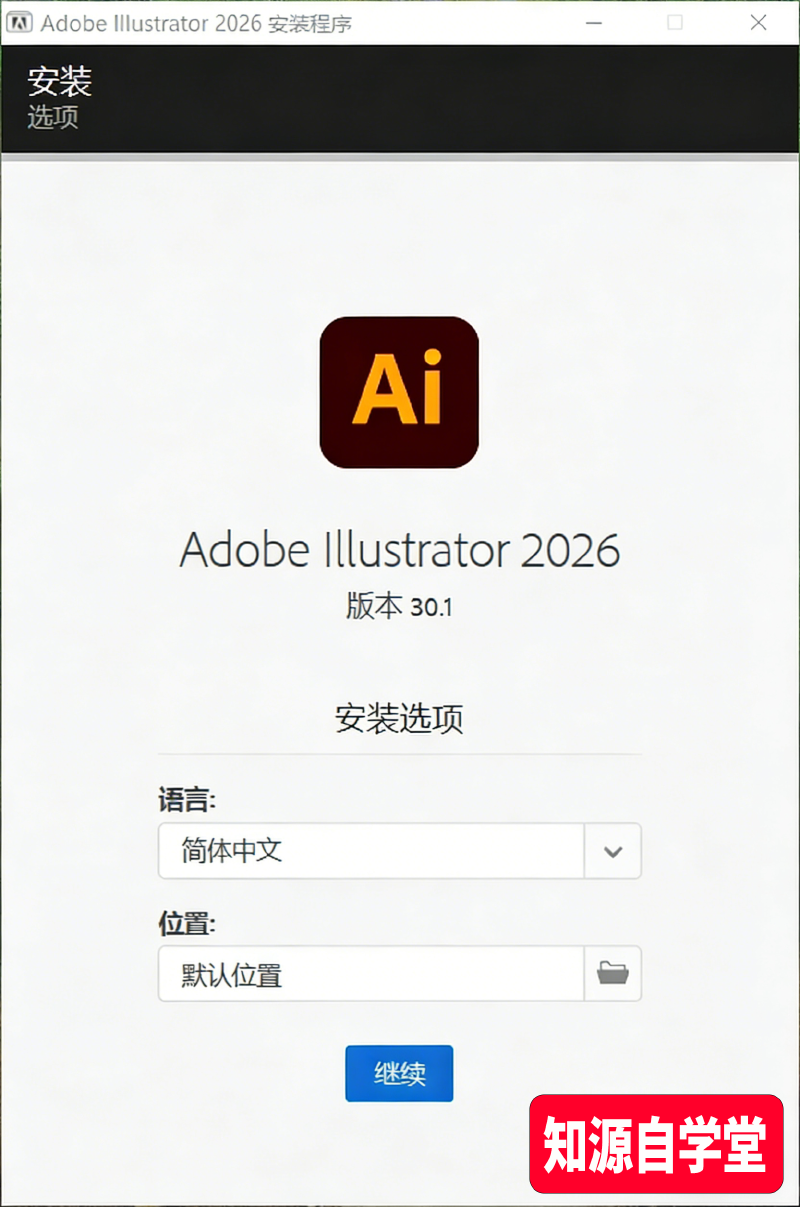Screen dimensions: 800x1207
Task: Minimize the installer window
Action: [x=594, y=22]
